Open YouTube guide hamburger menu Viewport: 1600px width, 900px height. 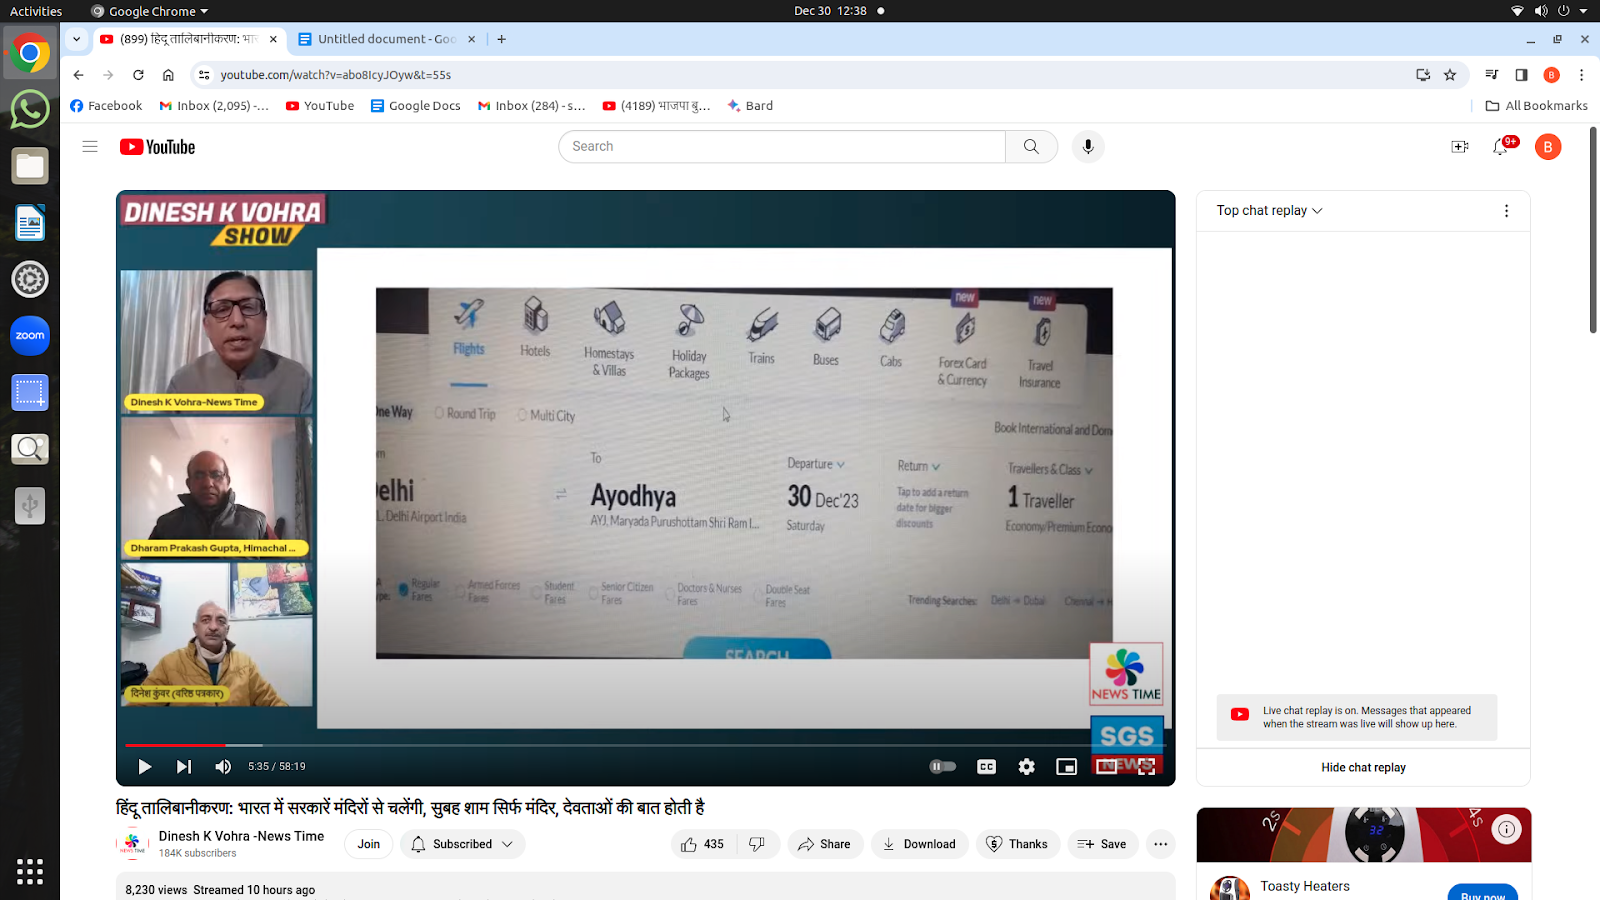tap(90, 147)
